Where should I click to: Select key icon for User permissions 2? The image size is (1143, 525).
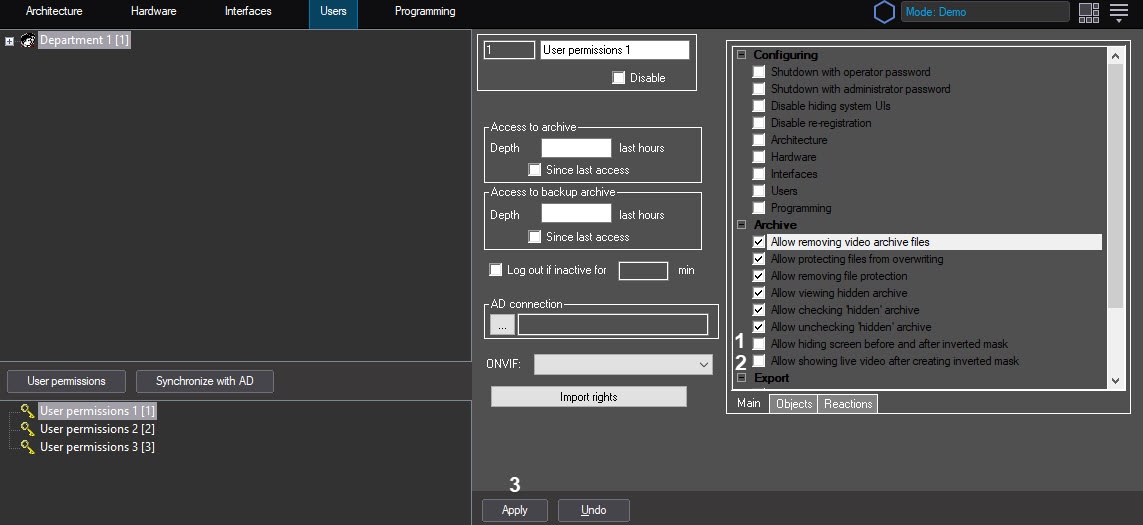point(27,429)
